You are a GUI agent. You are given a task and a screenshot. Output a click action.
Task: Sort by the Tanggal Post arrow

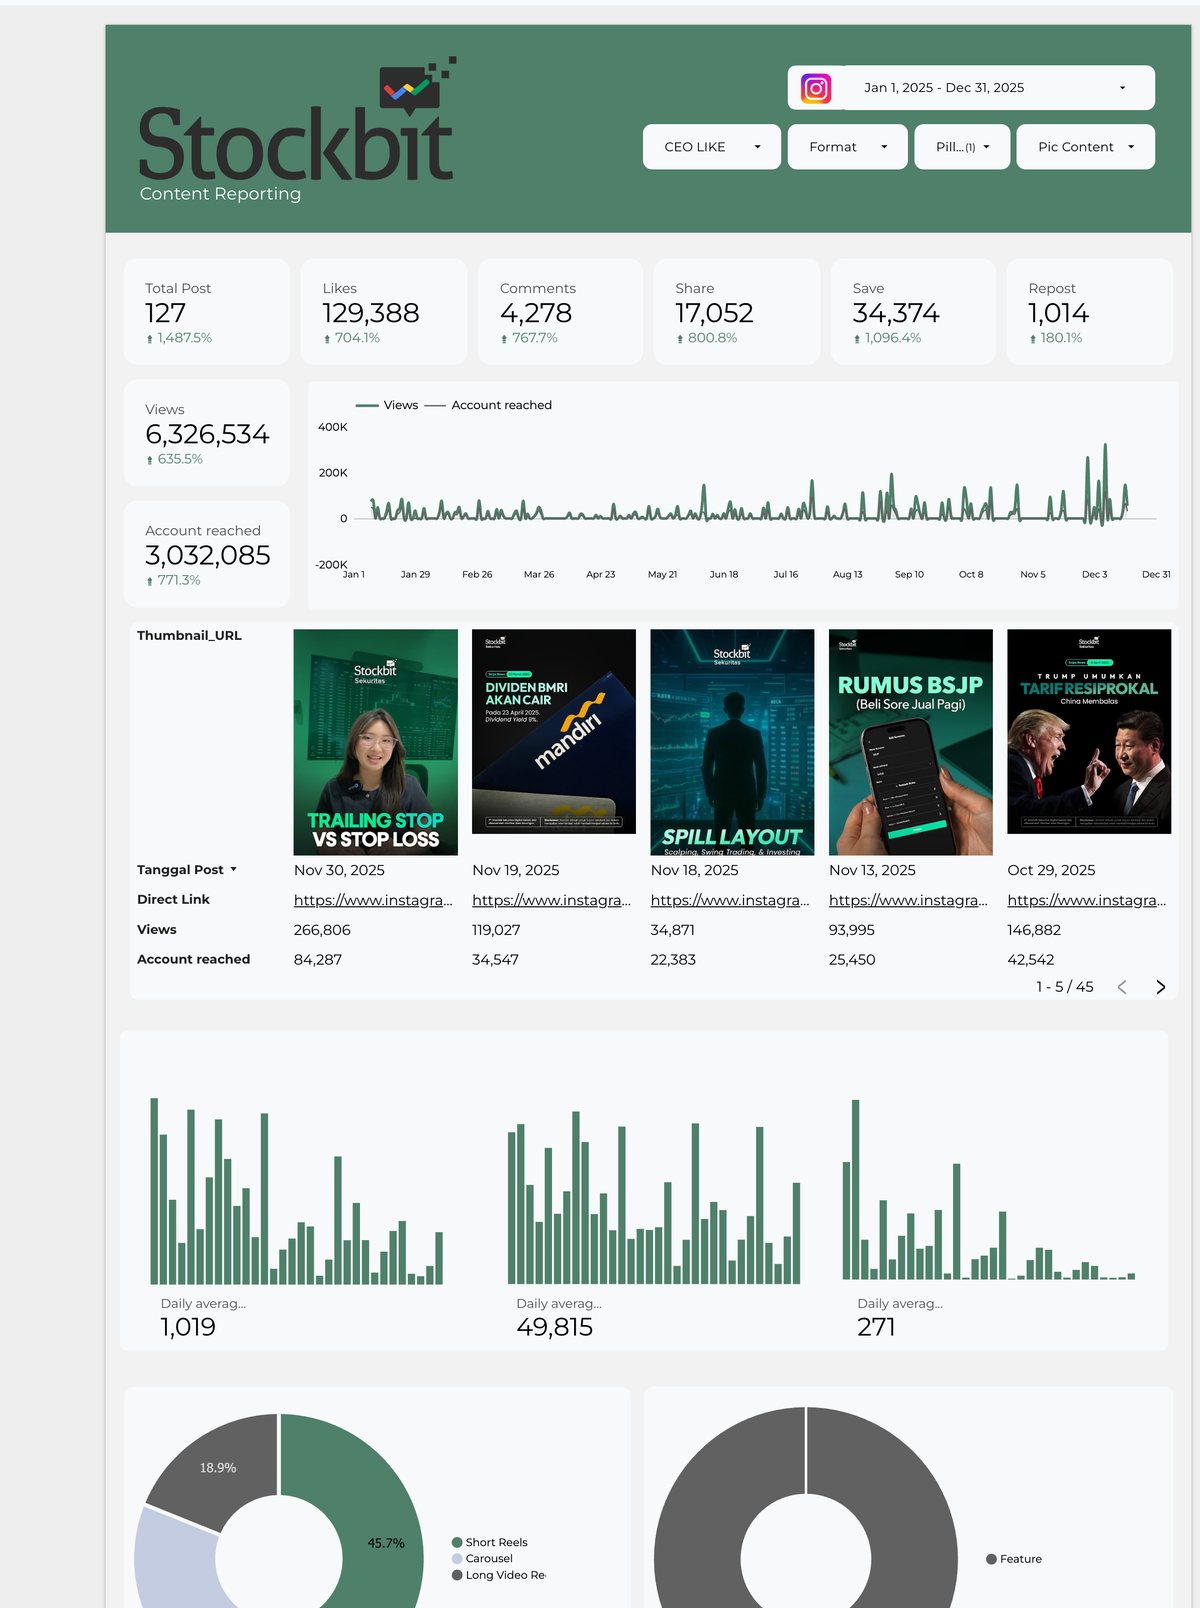click(233, 869)
